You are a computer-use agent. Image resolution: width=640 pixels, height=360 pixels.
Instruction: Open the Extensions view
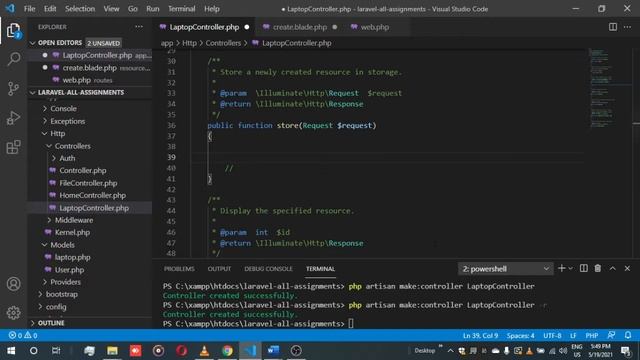coord(13,147)
